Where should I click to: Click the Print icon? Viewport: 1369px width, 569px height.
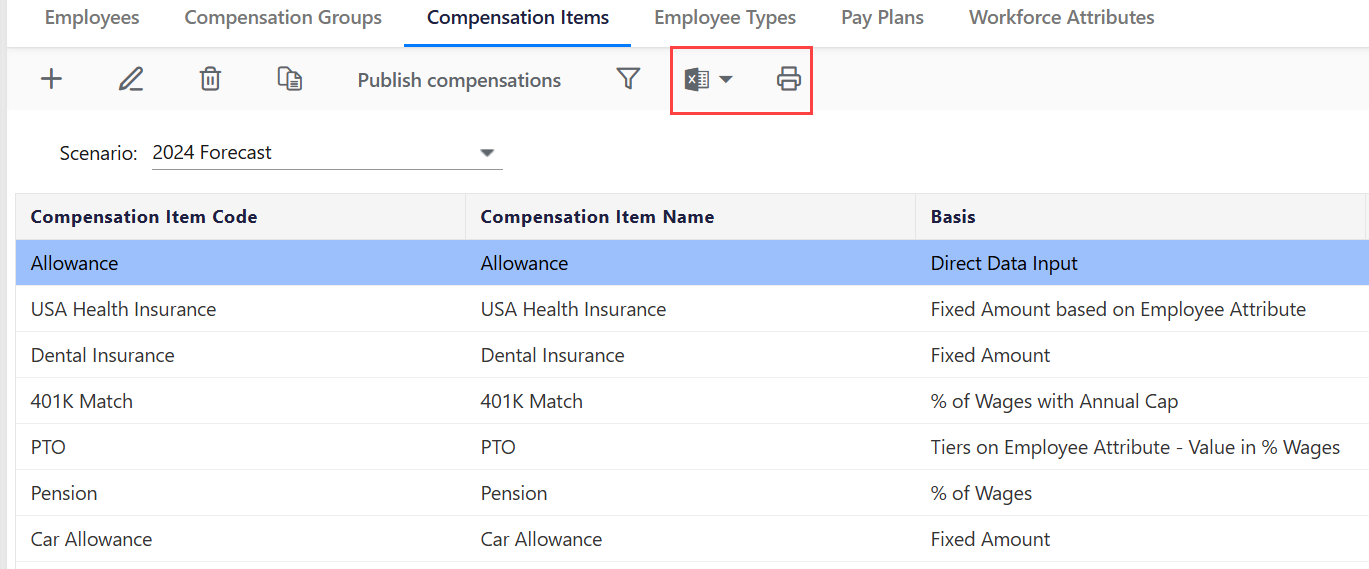(x=789, y=80)
